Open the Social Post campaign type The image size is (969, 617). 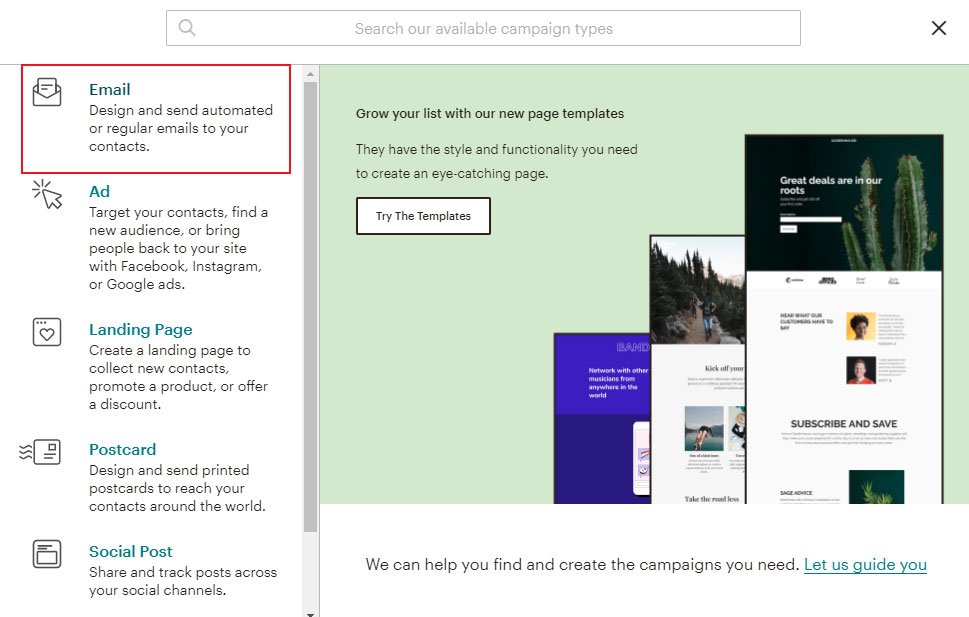tap(130, 551)
